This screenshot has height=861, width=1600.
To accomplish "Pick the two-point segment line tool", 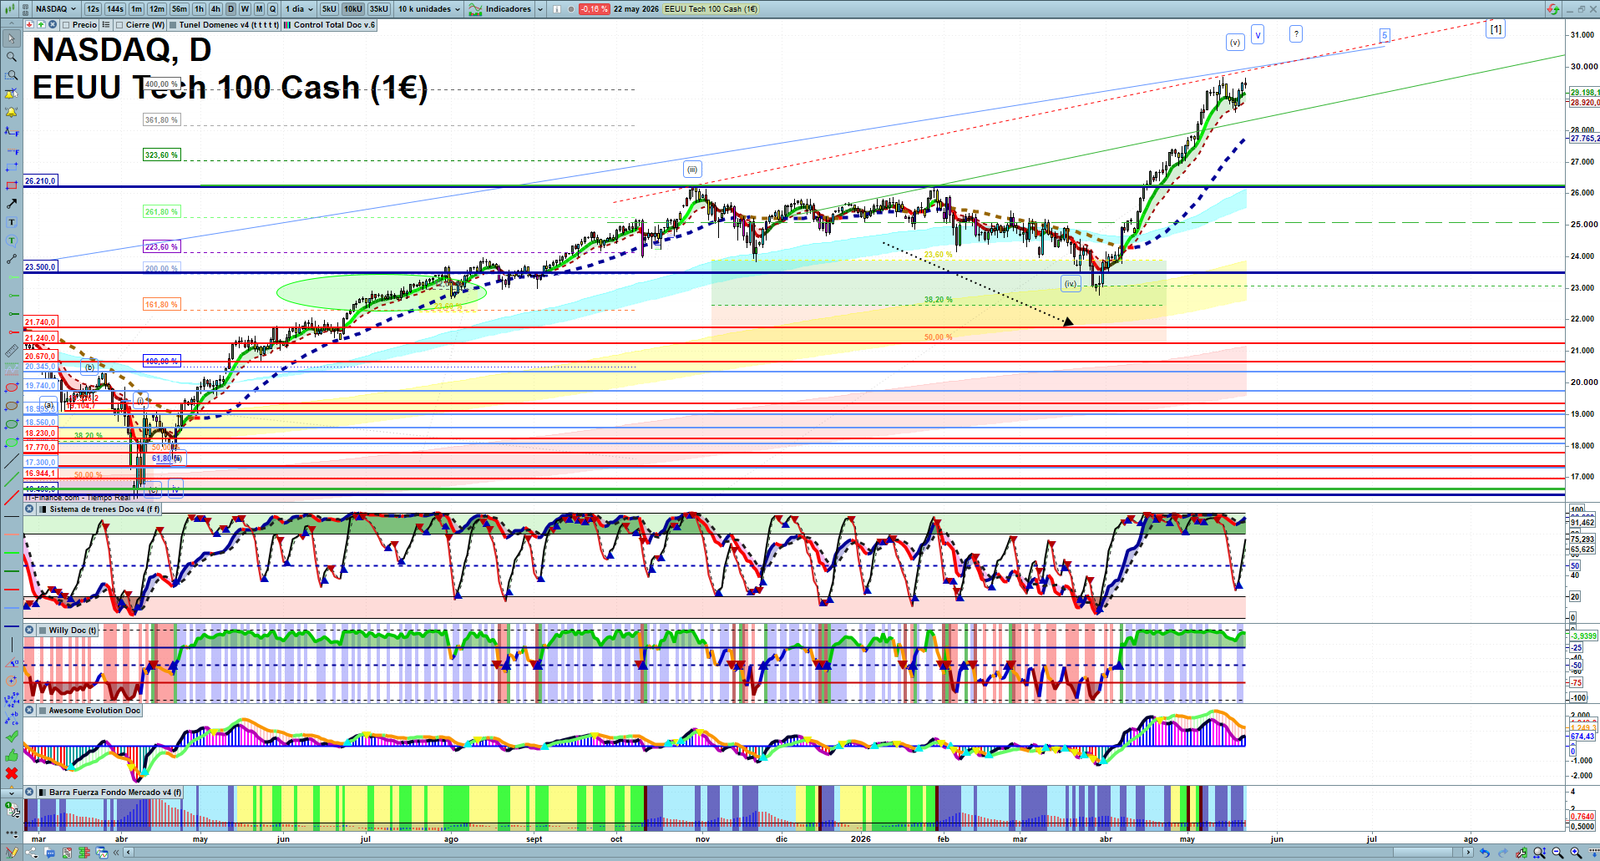I will click(x=11, y=260).
